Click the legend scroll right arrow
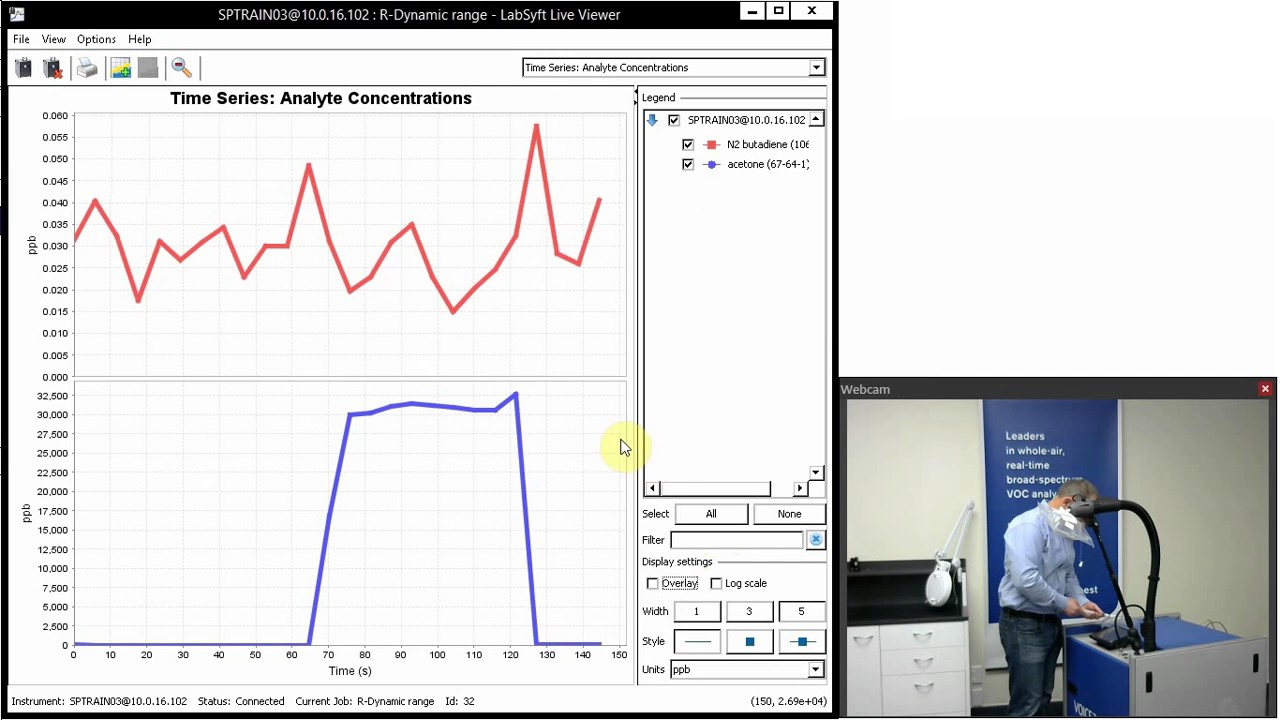The image size is (1280, 720). coord(799,488)
